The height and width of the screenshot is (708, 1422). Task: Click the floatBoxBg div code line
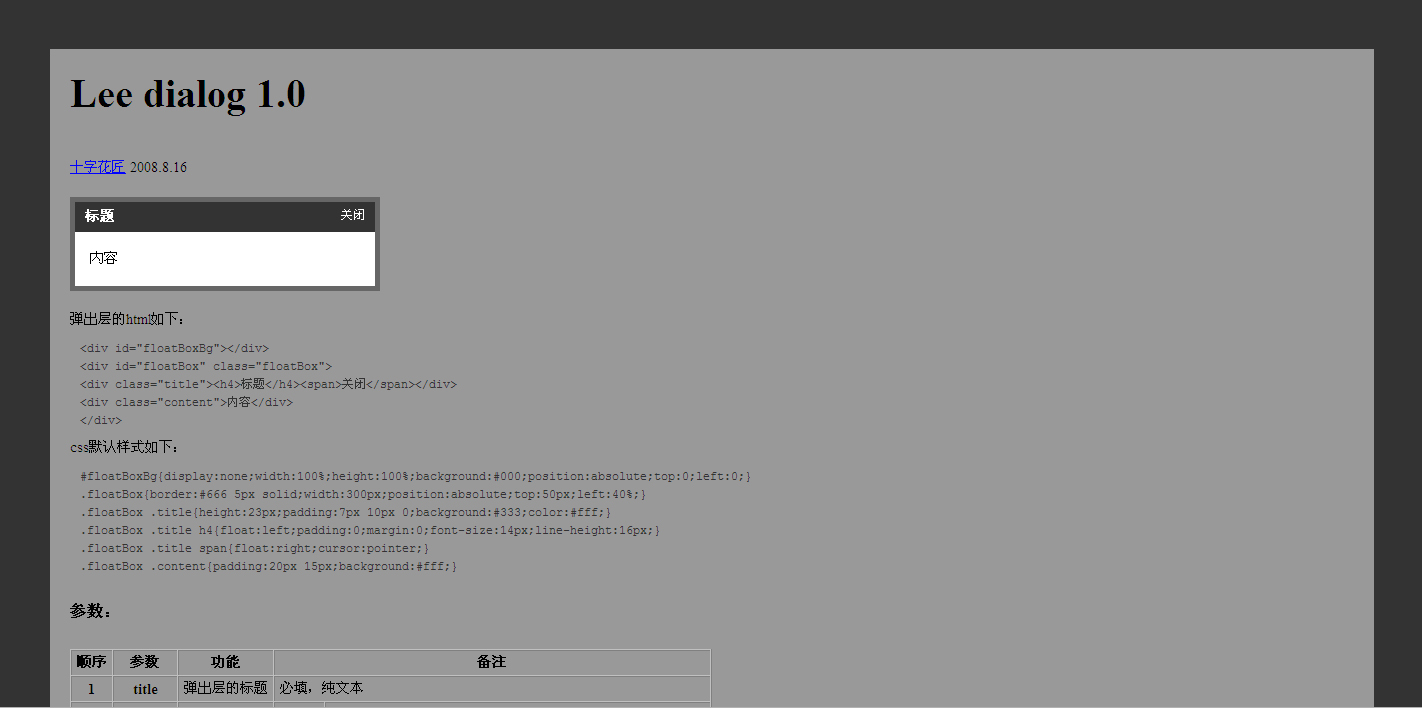tap(174, 349)
